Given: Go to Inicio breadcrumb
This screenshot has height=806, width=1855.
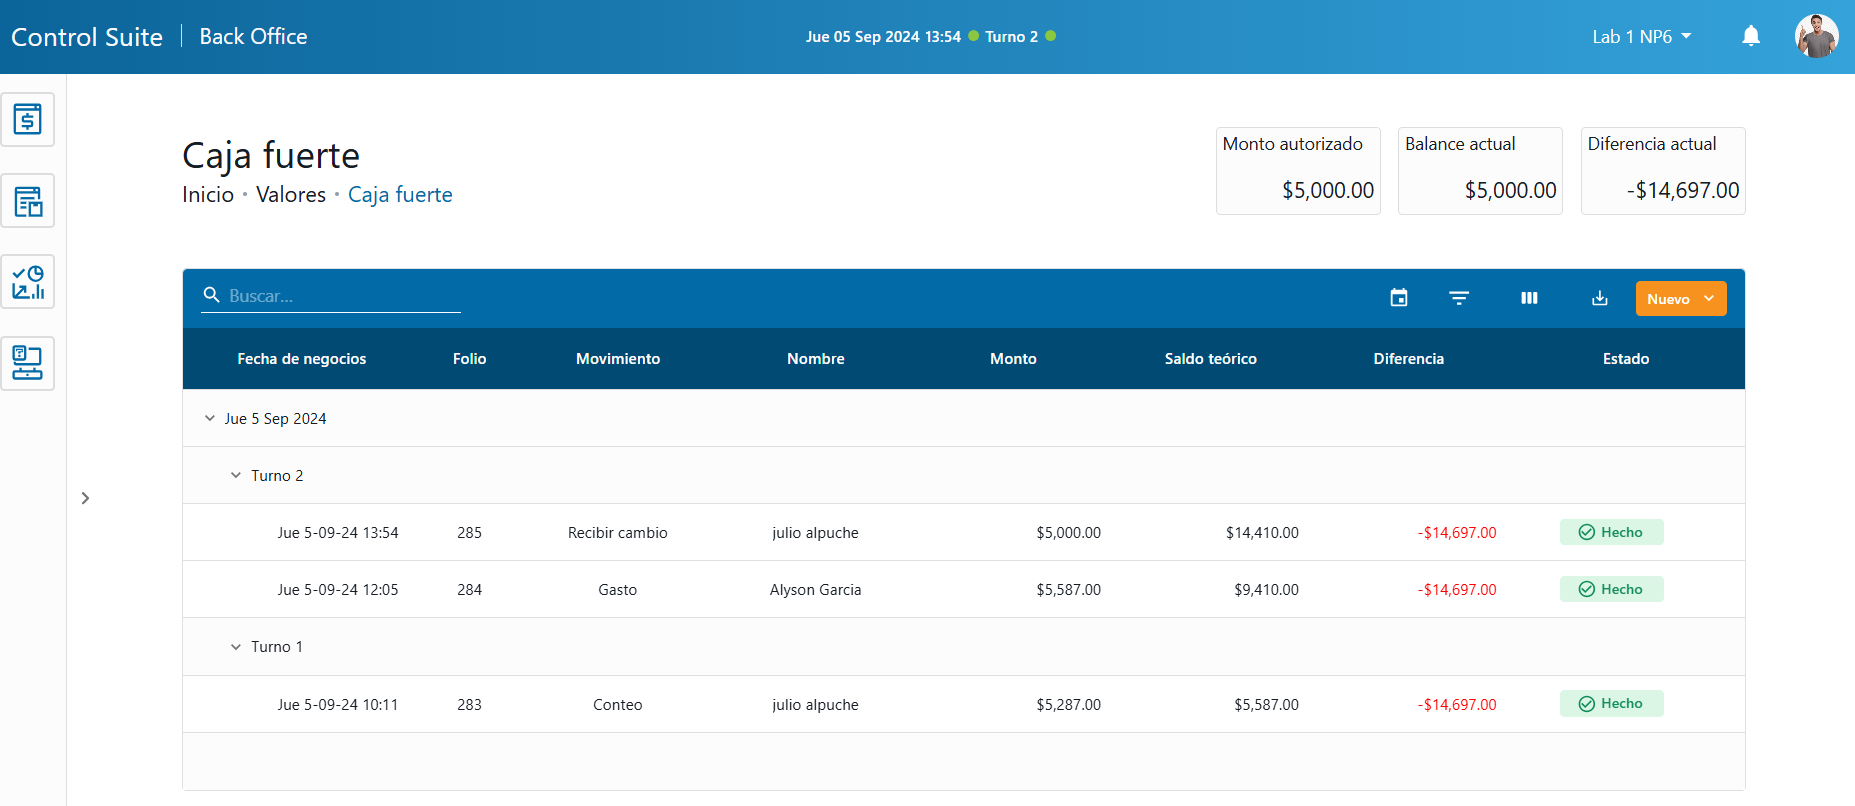Looking at the screenshot, I should (208, 195).
